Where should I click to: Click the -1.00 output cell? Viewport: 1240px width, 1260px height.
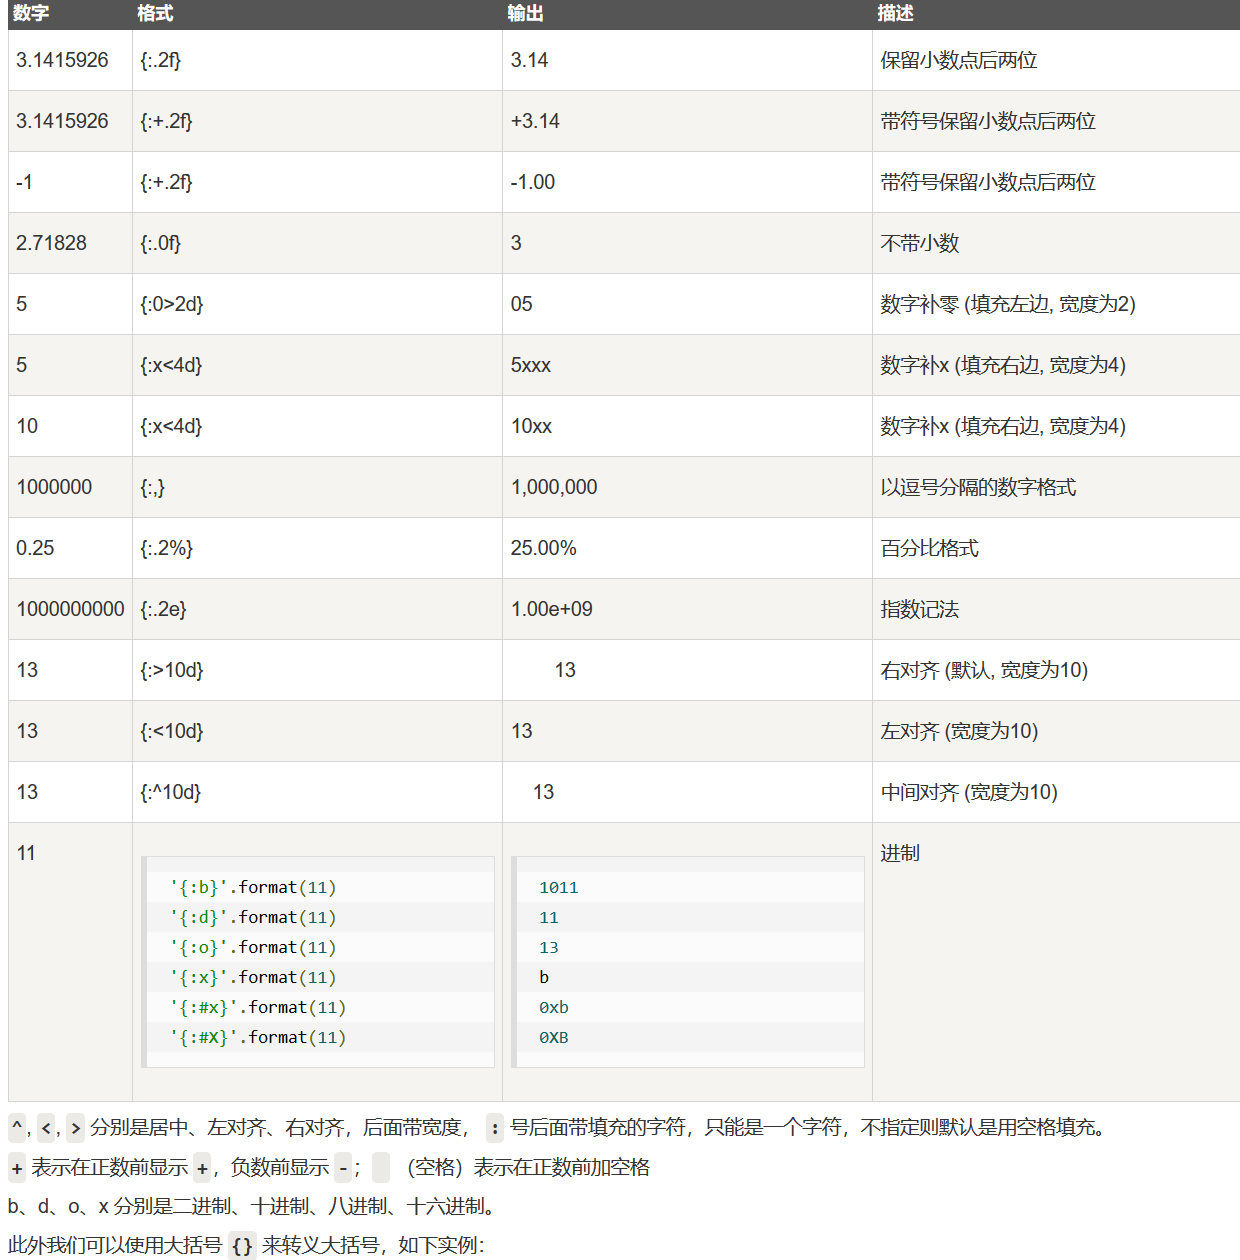687,182
